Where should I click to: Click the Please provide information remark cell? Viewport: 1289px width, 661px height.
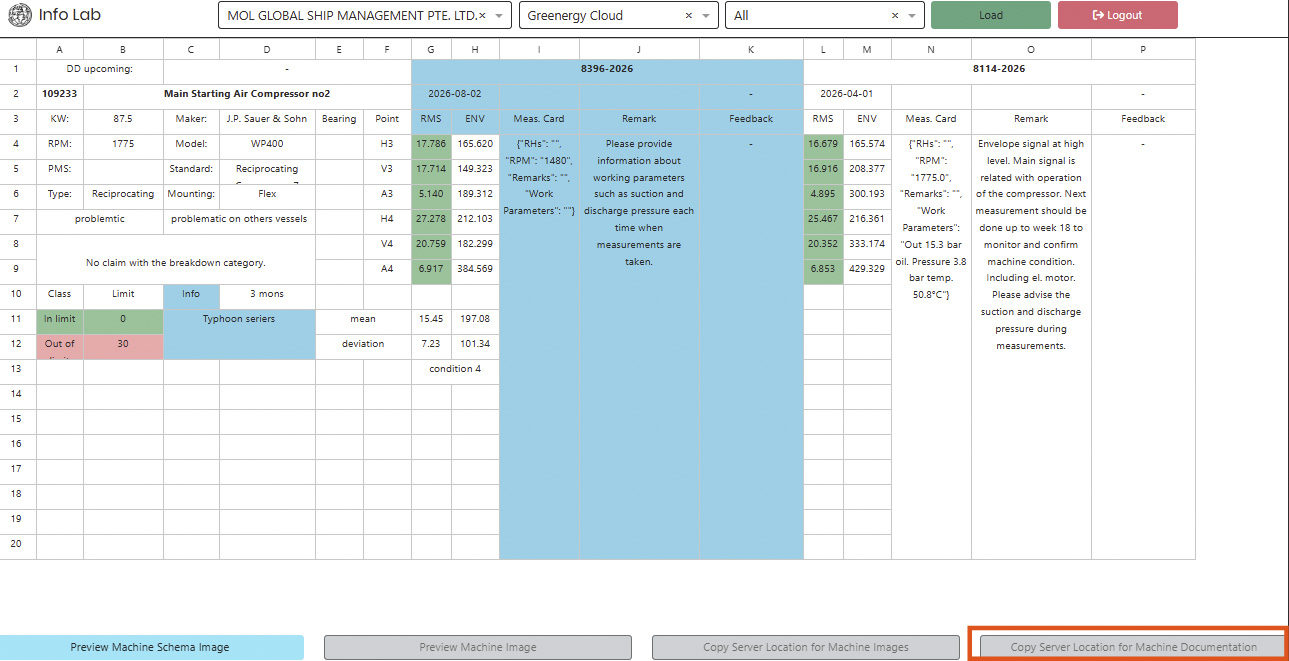pos(639,346)
